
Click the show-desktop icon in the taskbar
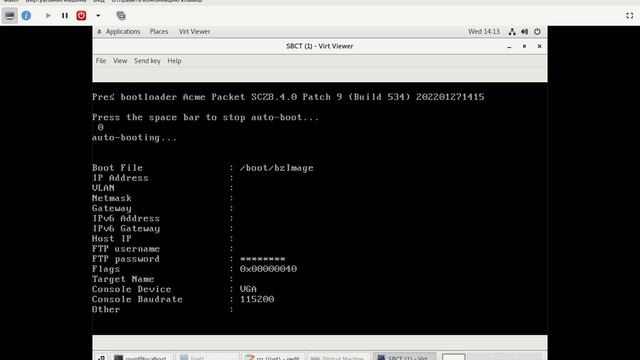tap(101, 357)
